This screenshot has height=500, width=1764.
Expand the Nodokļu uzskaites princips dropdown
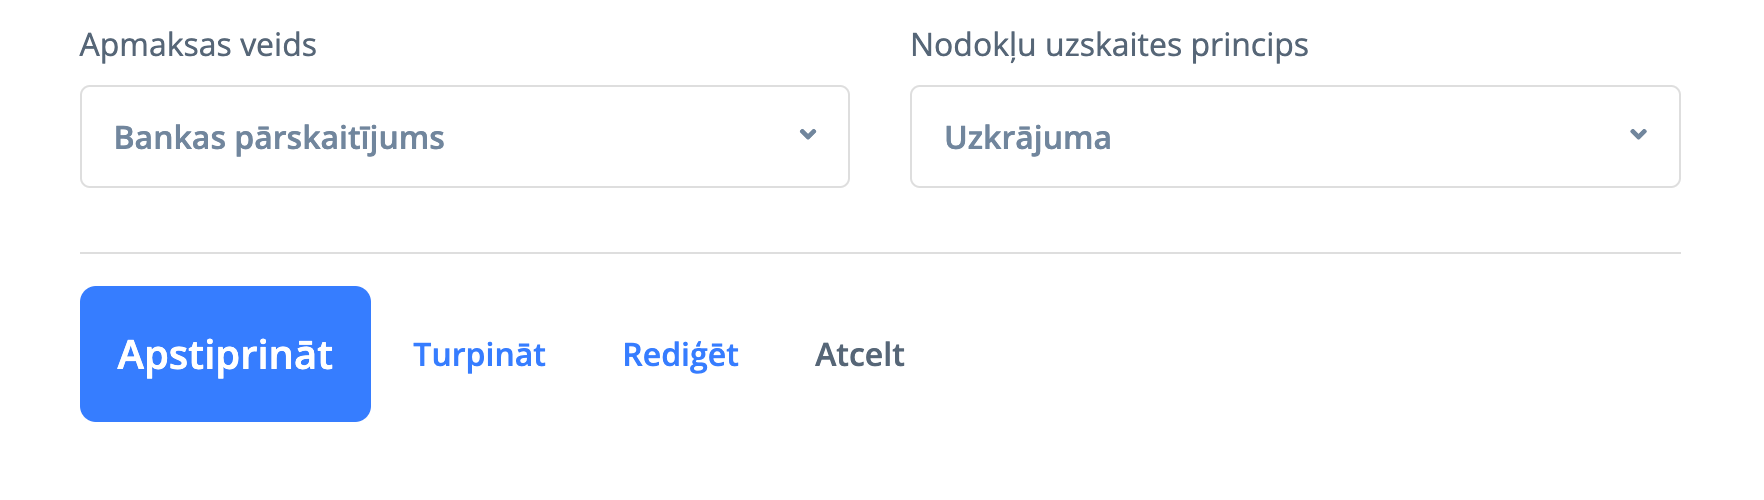[x=1294, y=137]
